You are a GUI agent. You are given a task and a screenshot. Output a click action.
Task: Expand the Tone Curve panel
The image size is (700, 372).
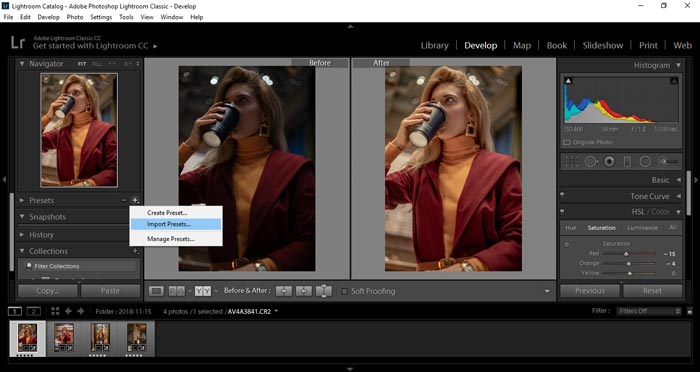(678, 196)
